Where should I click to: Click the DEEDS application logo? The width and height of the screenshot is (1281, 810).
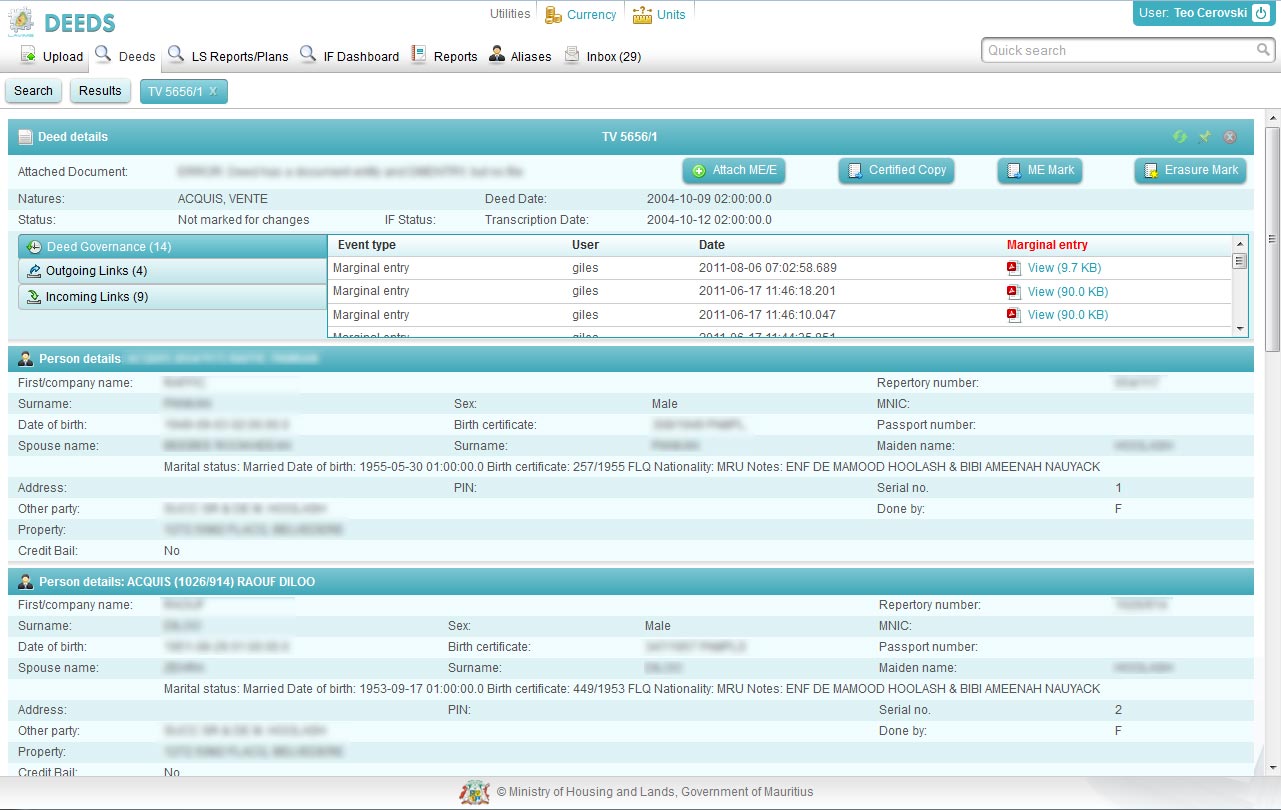(x=62, y=22)
